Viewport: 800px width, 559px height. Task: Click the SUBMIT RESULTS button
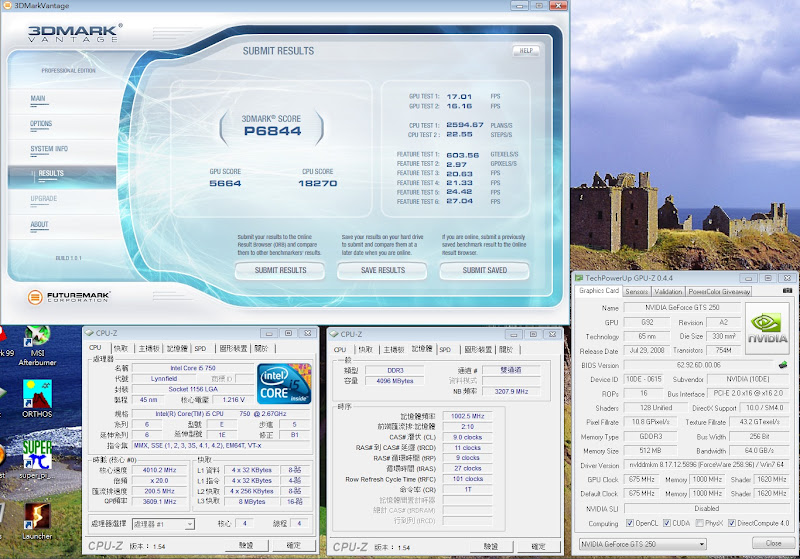(x=281, y=270)
